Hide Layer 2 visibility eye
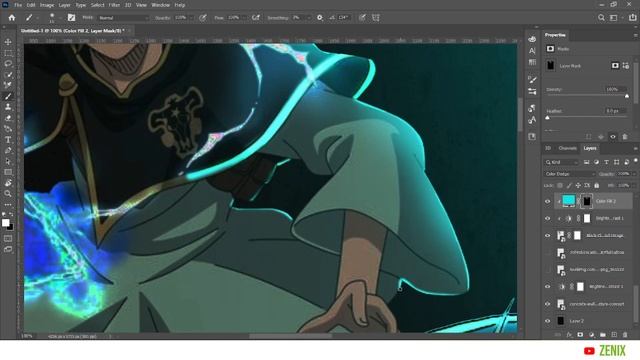The width and height of the screenshot is (640, 360). click(548, 321)
